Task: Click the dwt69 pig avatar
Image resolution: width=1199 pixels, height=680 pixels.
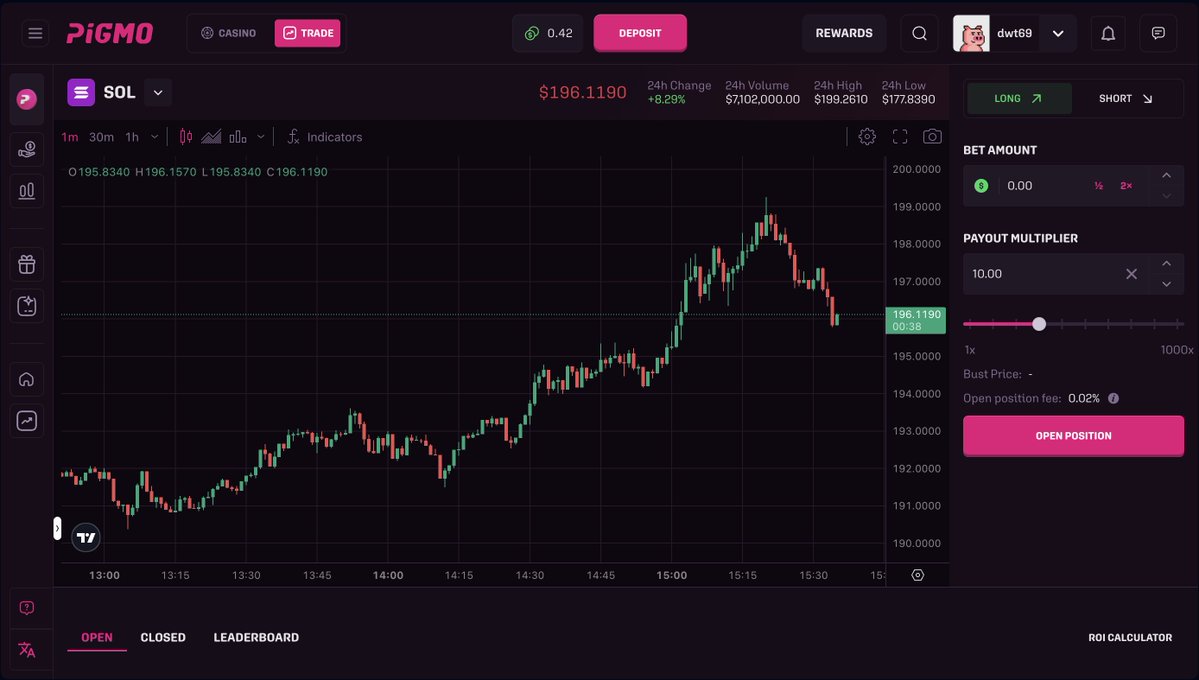Action: tap(971, 34)
